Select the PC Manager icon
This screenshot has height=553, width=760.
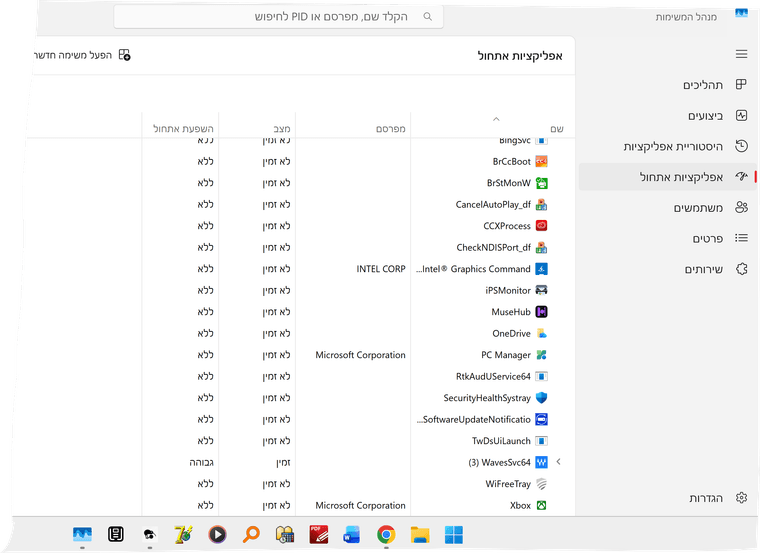[x=541, y=355]
